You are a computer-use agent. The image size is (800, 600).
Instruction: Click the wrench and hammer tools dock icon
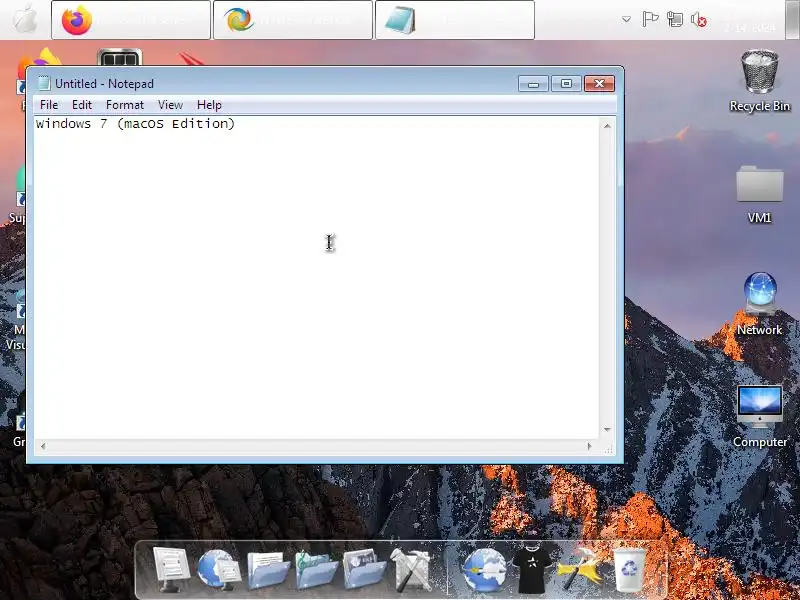(411, 569)
